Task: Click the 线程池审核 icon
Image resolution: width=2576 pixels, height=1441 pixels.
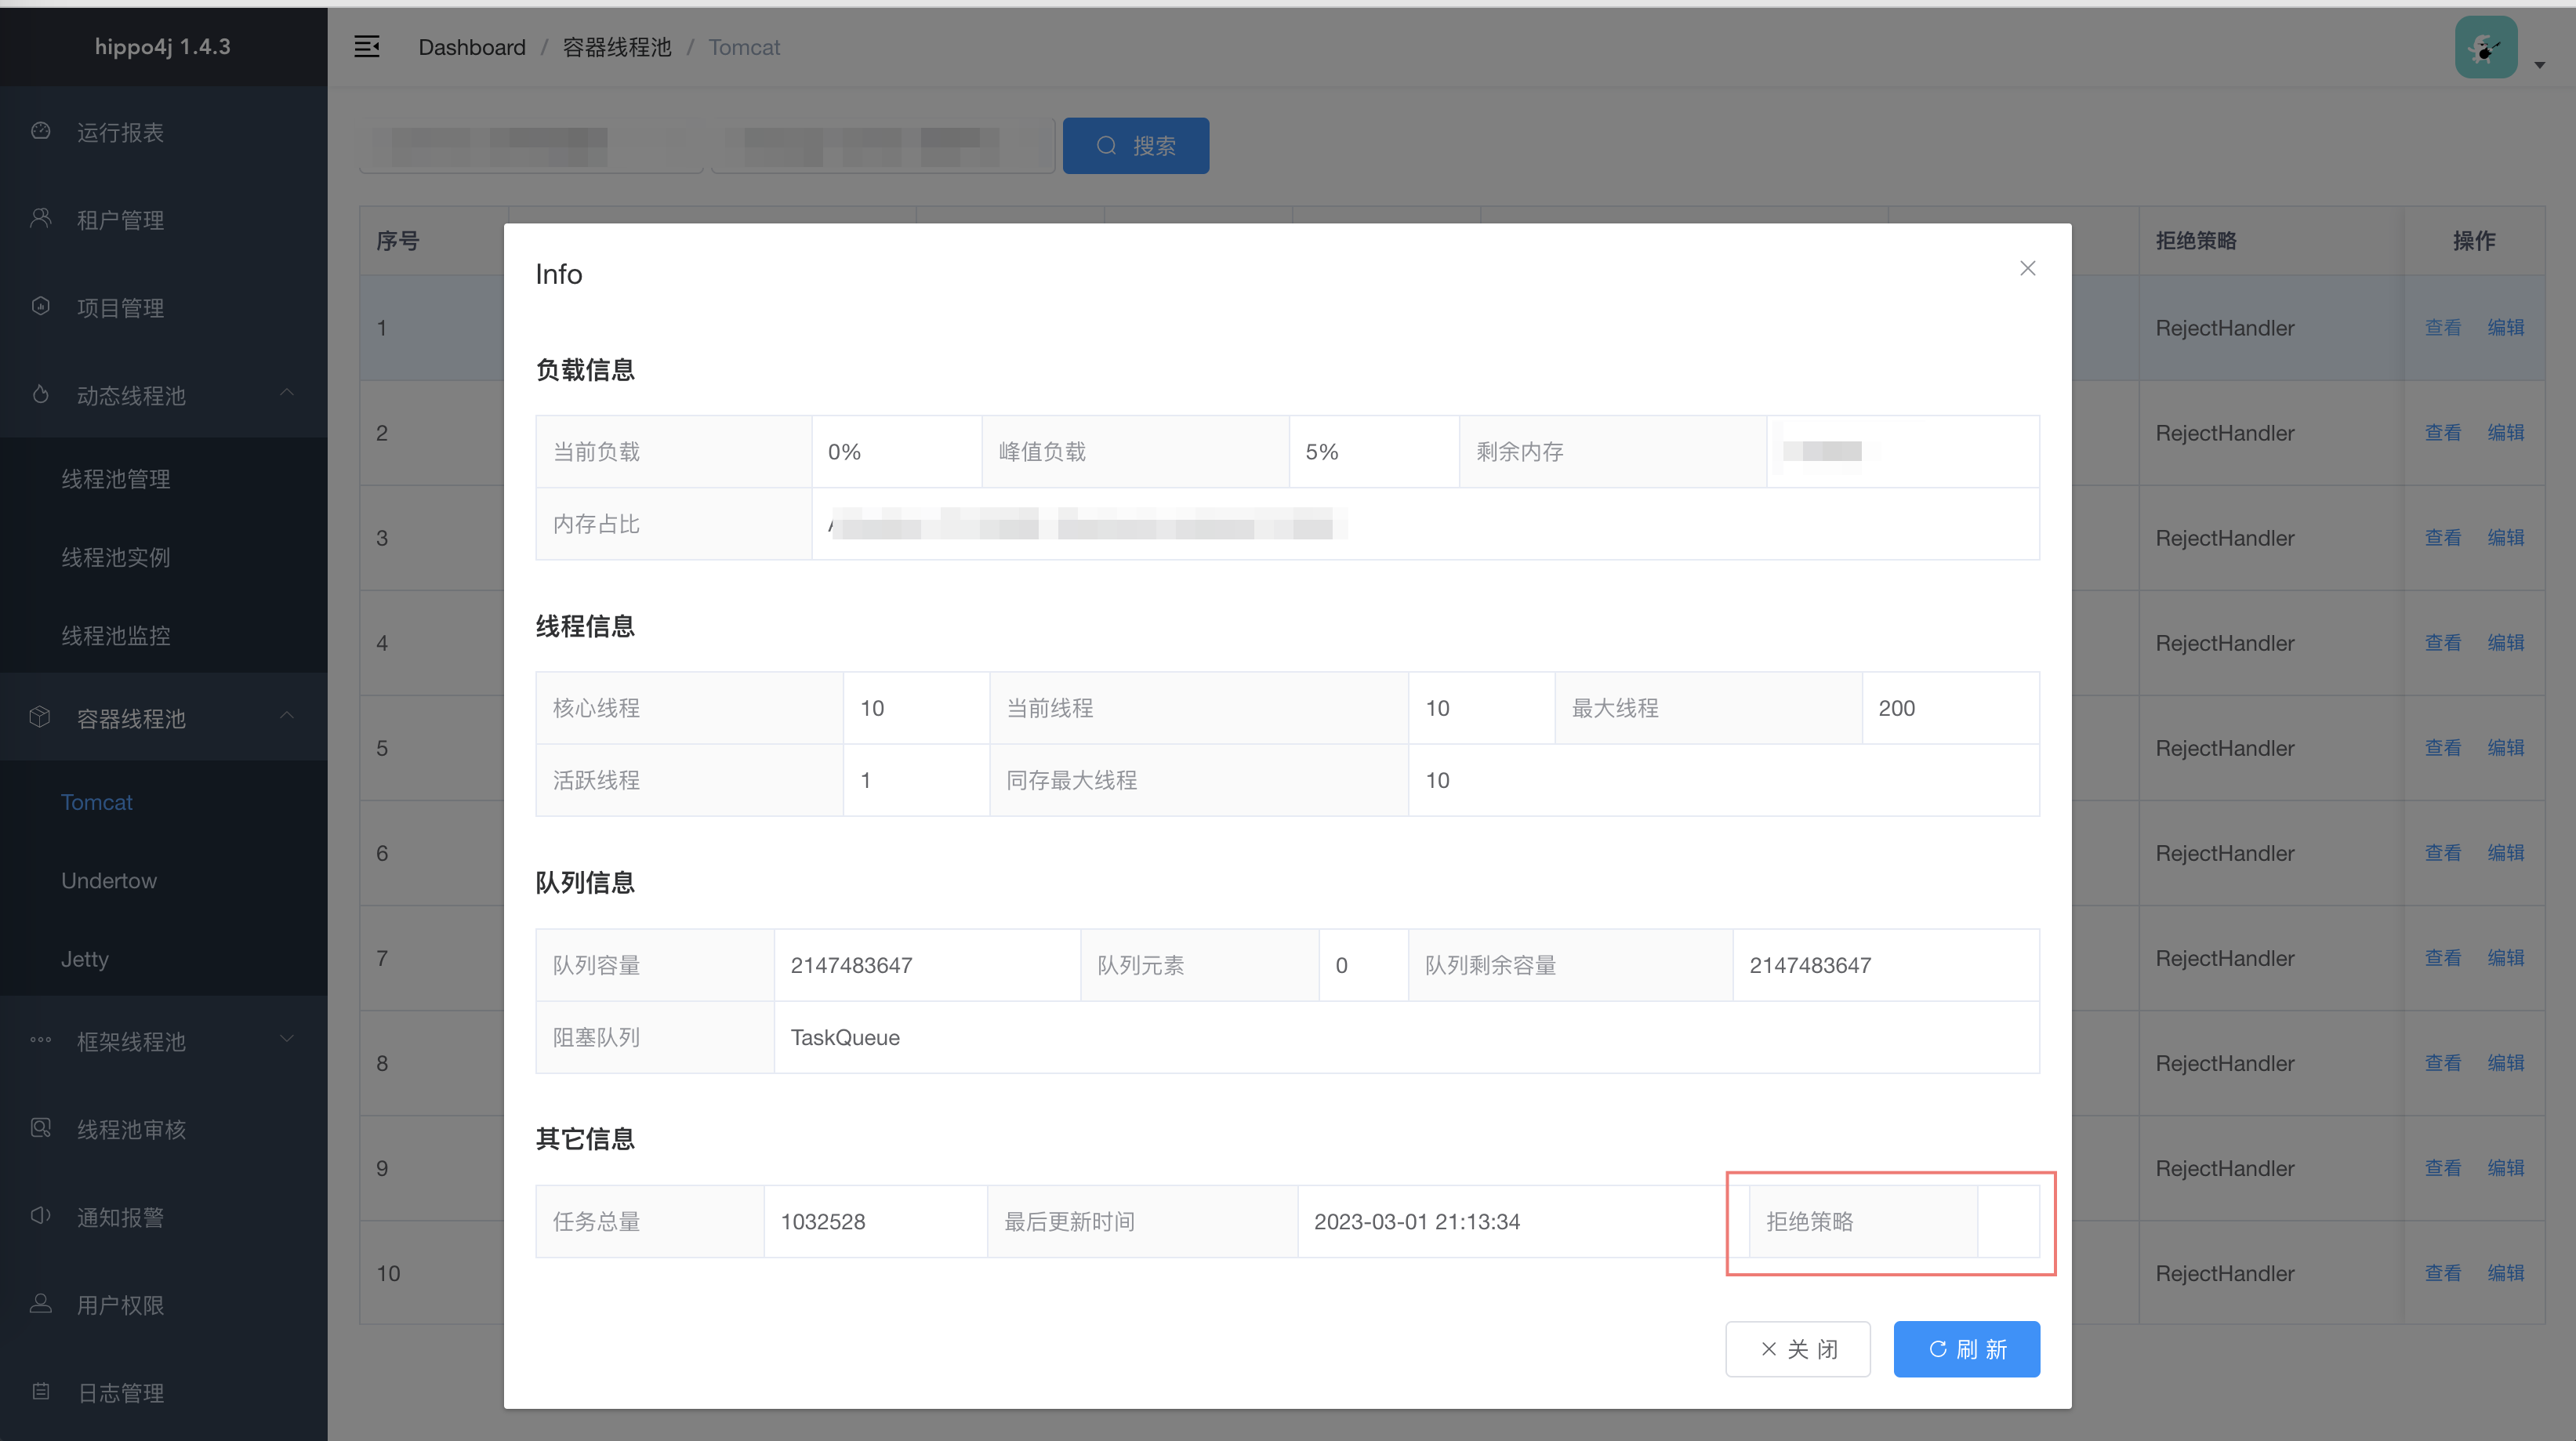Action: point(41,1128)
